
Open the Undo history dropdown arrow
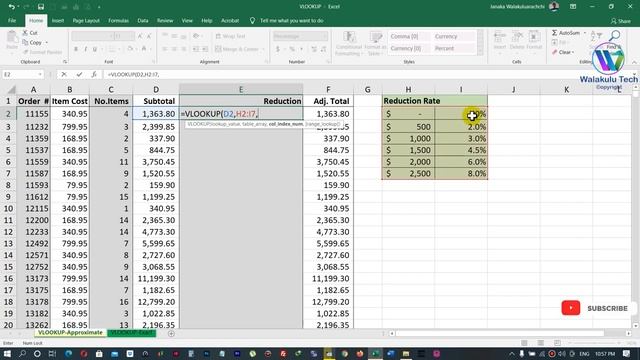[x=18, y=7]
